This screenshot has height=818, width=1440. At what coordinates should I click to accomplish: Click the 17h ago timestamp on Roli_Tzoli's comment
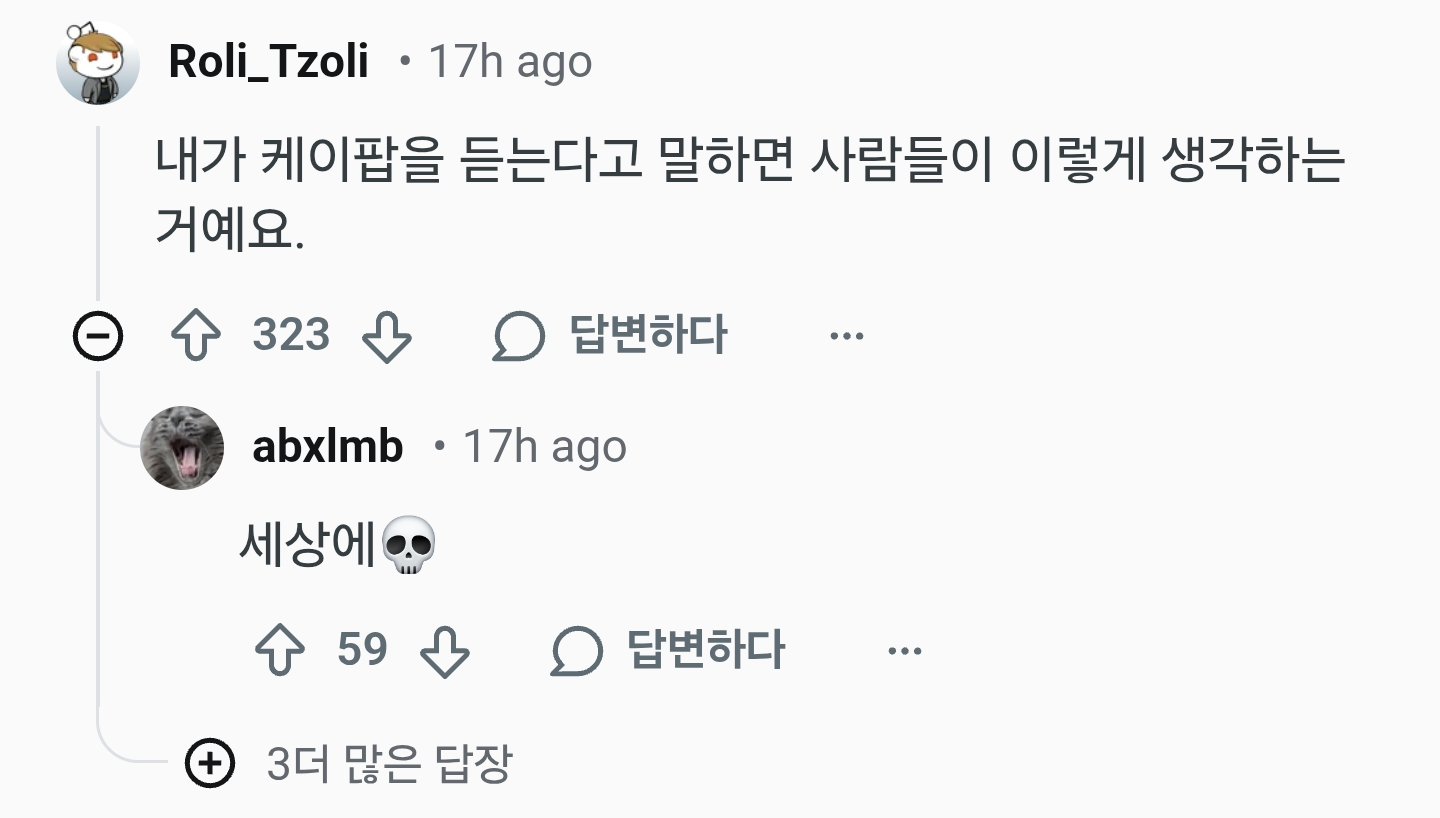click(x=508, y=61)
